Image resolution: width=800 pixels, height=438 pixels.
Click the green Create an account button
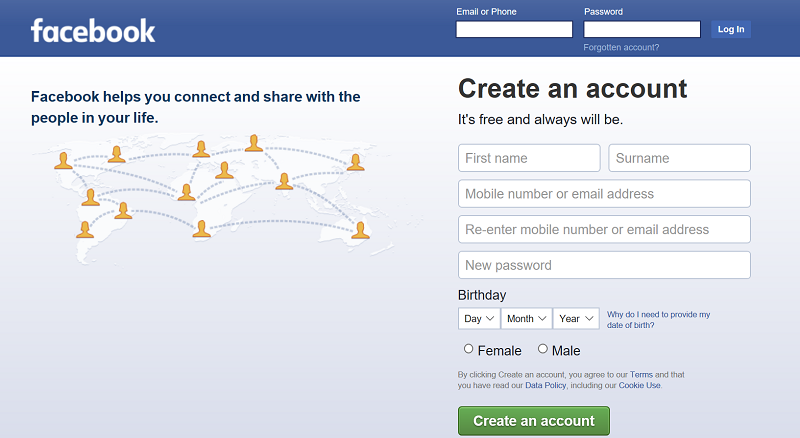click(x=533, y=421)
